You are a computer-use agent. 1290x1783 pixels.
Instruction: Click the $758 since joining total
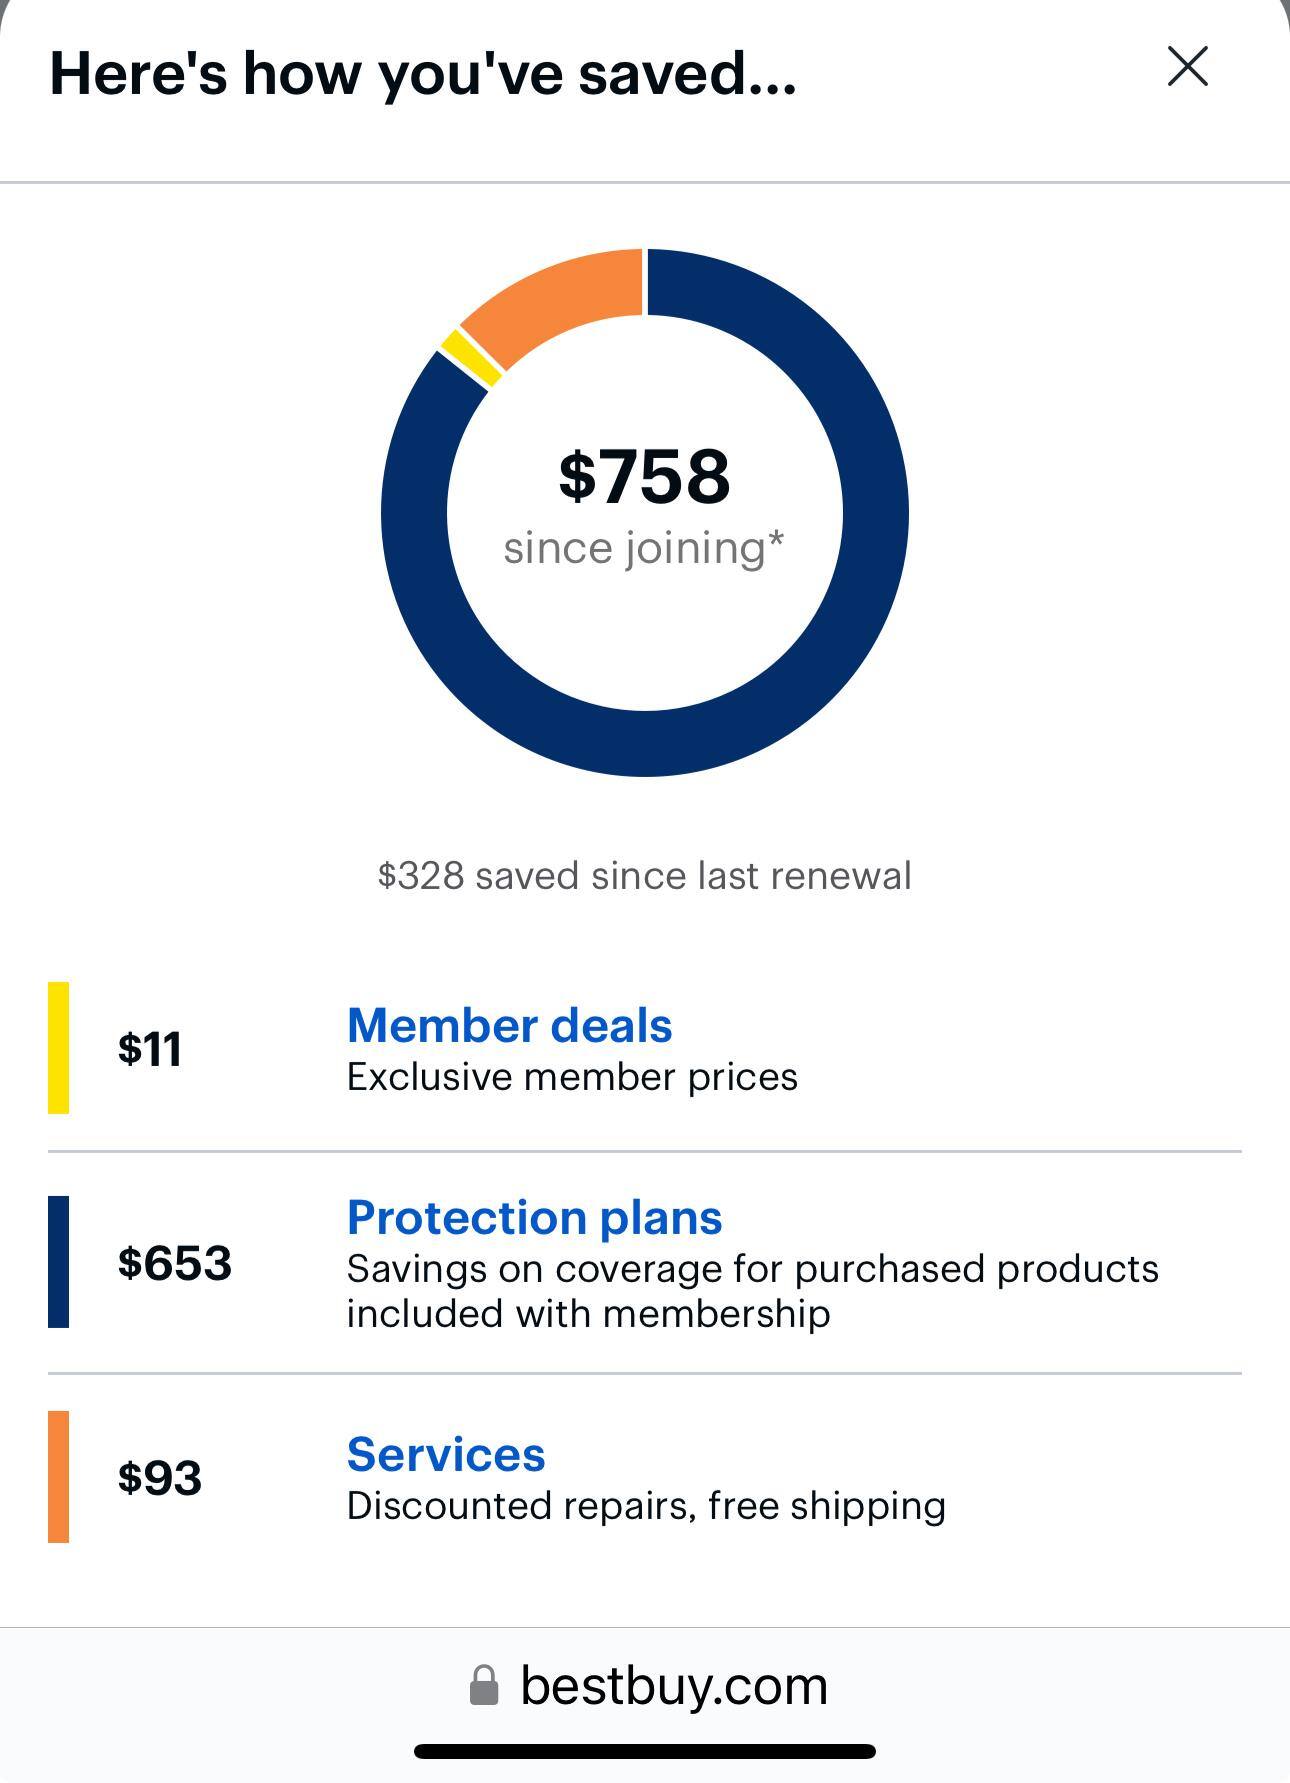point(644,478)
